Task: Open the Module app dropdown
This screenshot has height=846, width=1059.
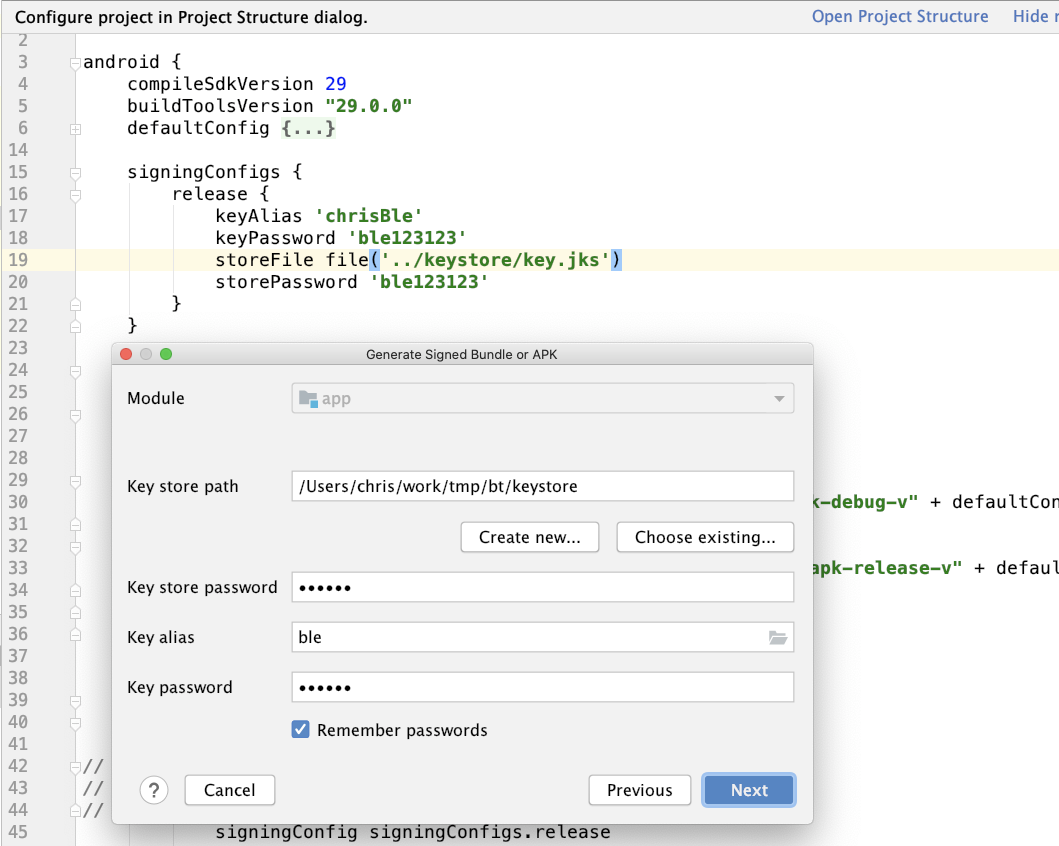Action: [542, 398]
